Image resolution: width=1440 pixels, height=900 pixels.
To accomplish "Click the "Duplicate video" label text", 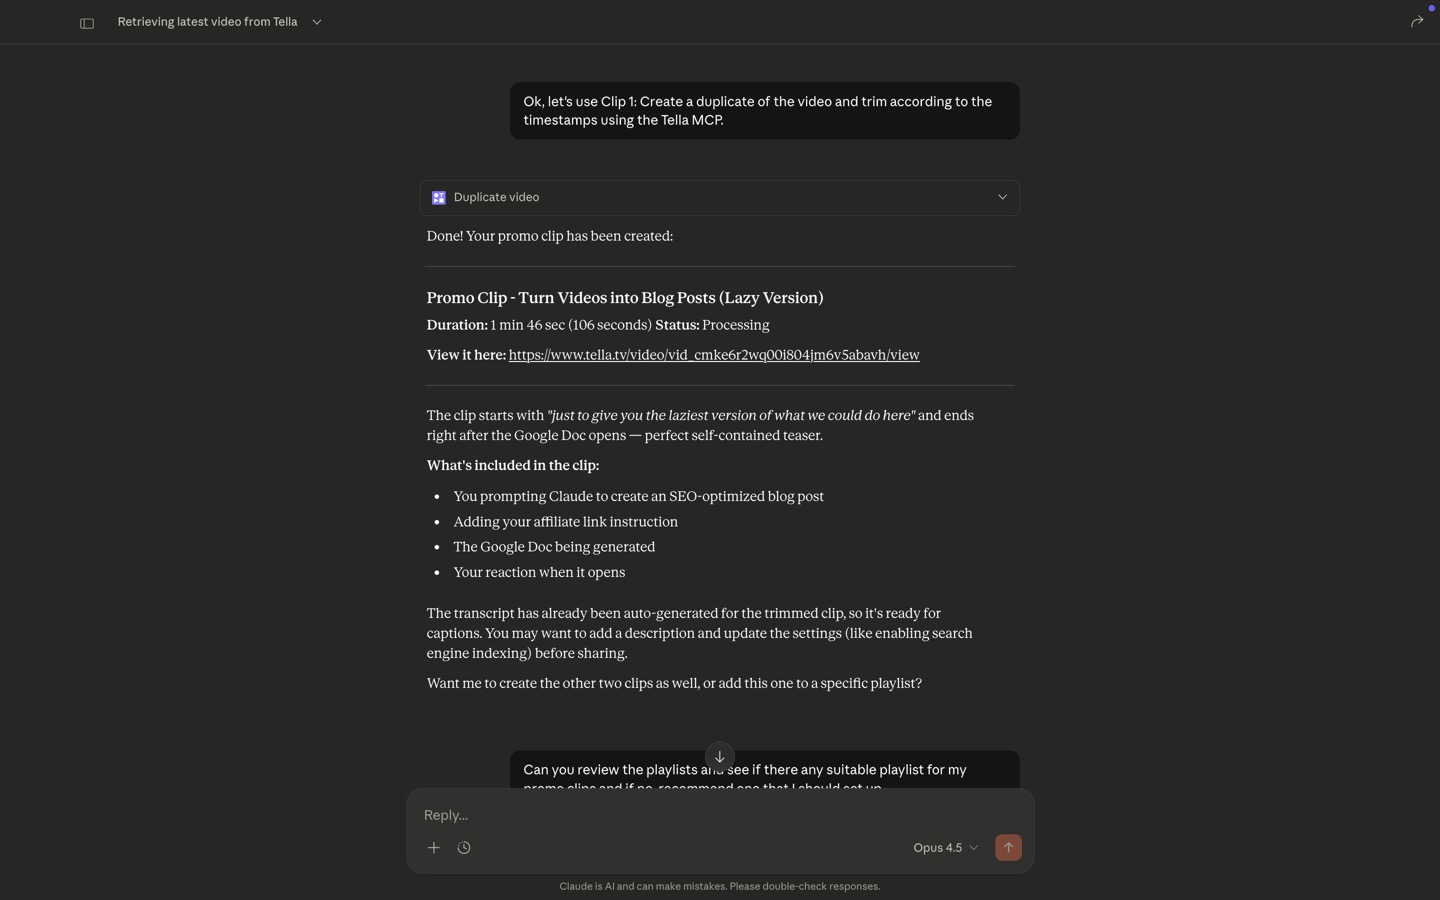I will (x=496, y=198).
